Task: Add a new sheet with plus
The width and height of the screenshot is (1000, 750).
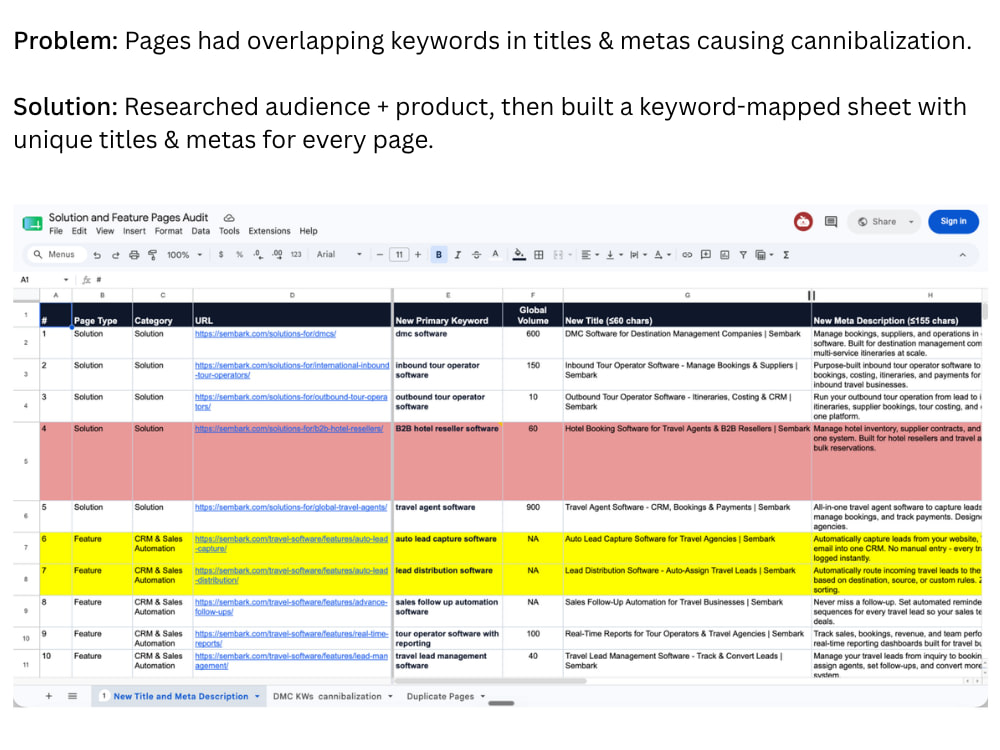Action: coord(48,696)
